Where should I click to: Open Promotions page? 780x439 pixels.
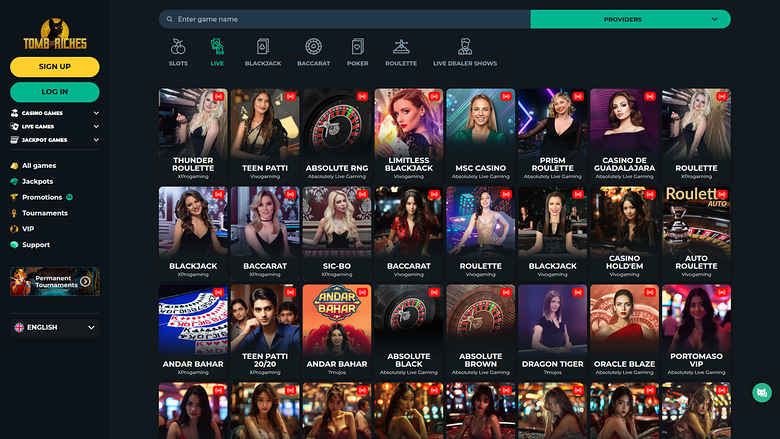pos(42,197)
